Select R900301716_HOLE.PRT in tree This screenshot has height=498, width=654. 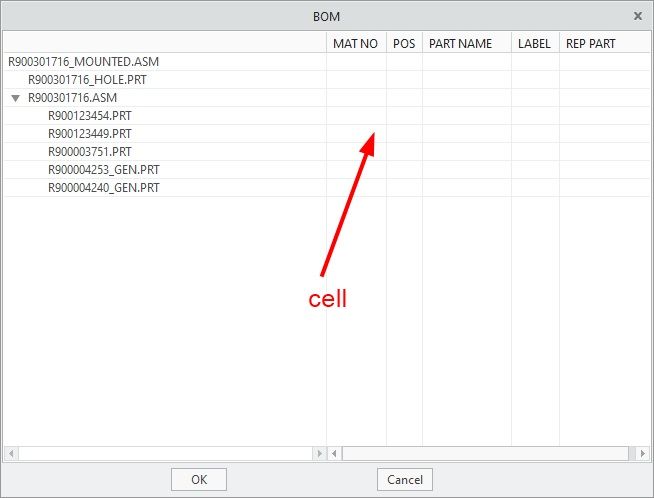[87, 80]
